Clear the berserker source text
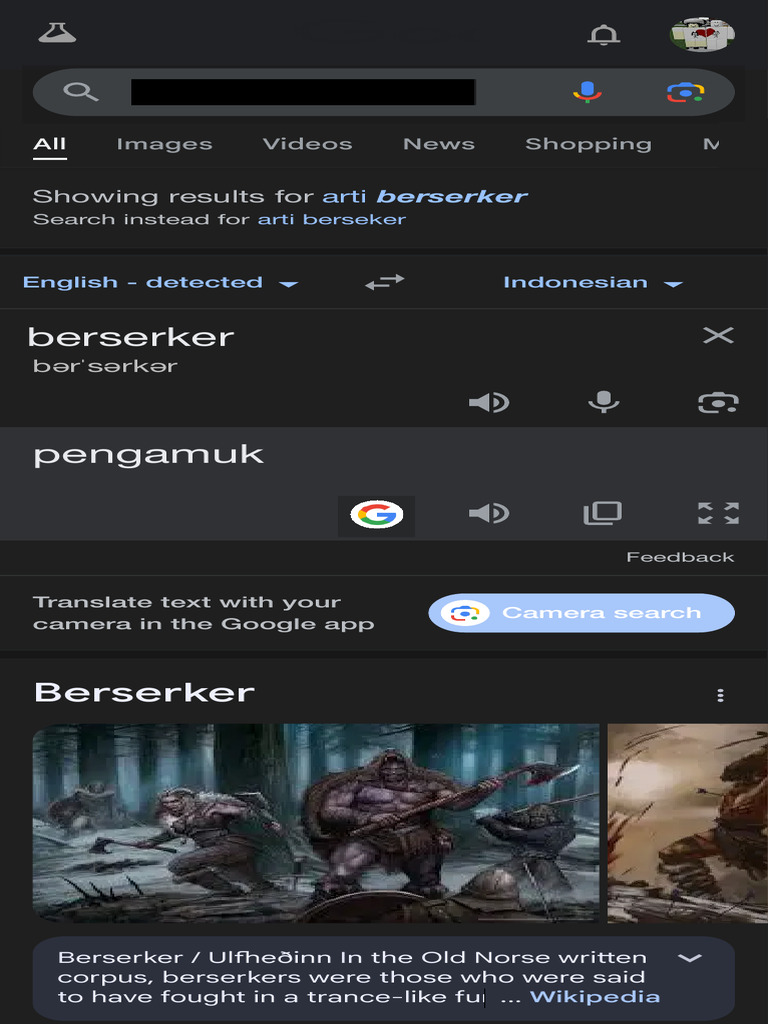 click(x=718, y=336)
